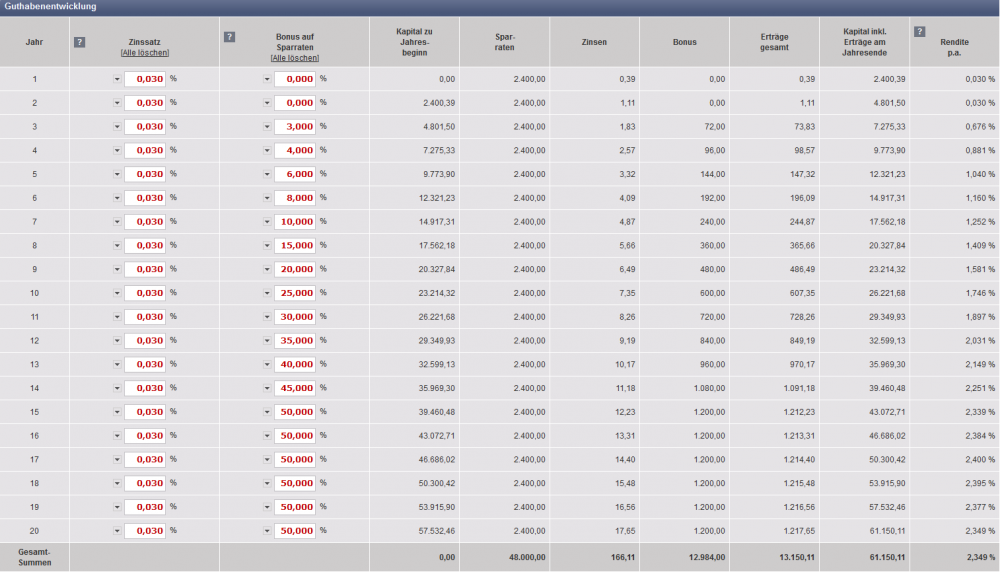This screenshot has width=1000, height=572.
Task: Click year 5 Zinsen value 3,32
Action: 627,174
